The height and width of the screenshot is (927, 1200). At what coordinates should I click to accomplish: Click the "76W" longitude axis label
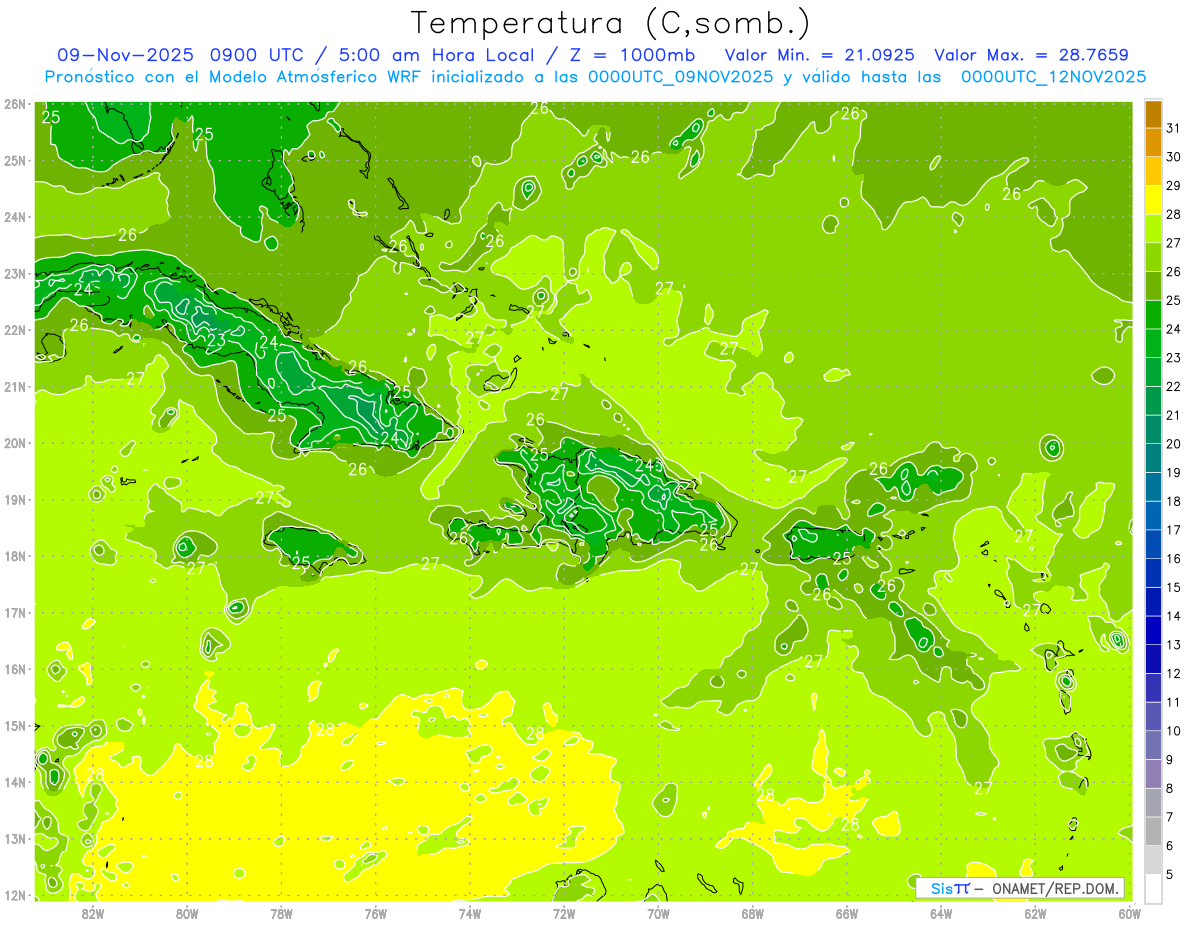pos(375,913)
